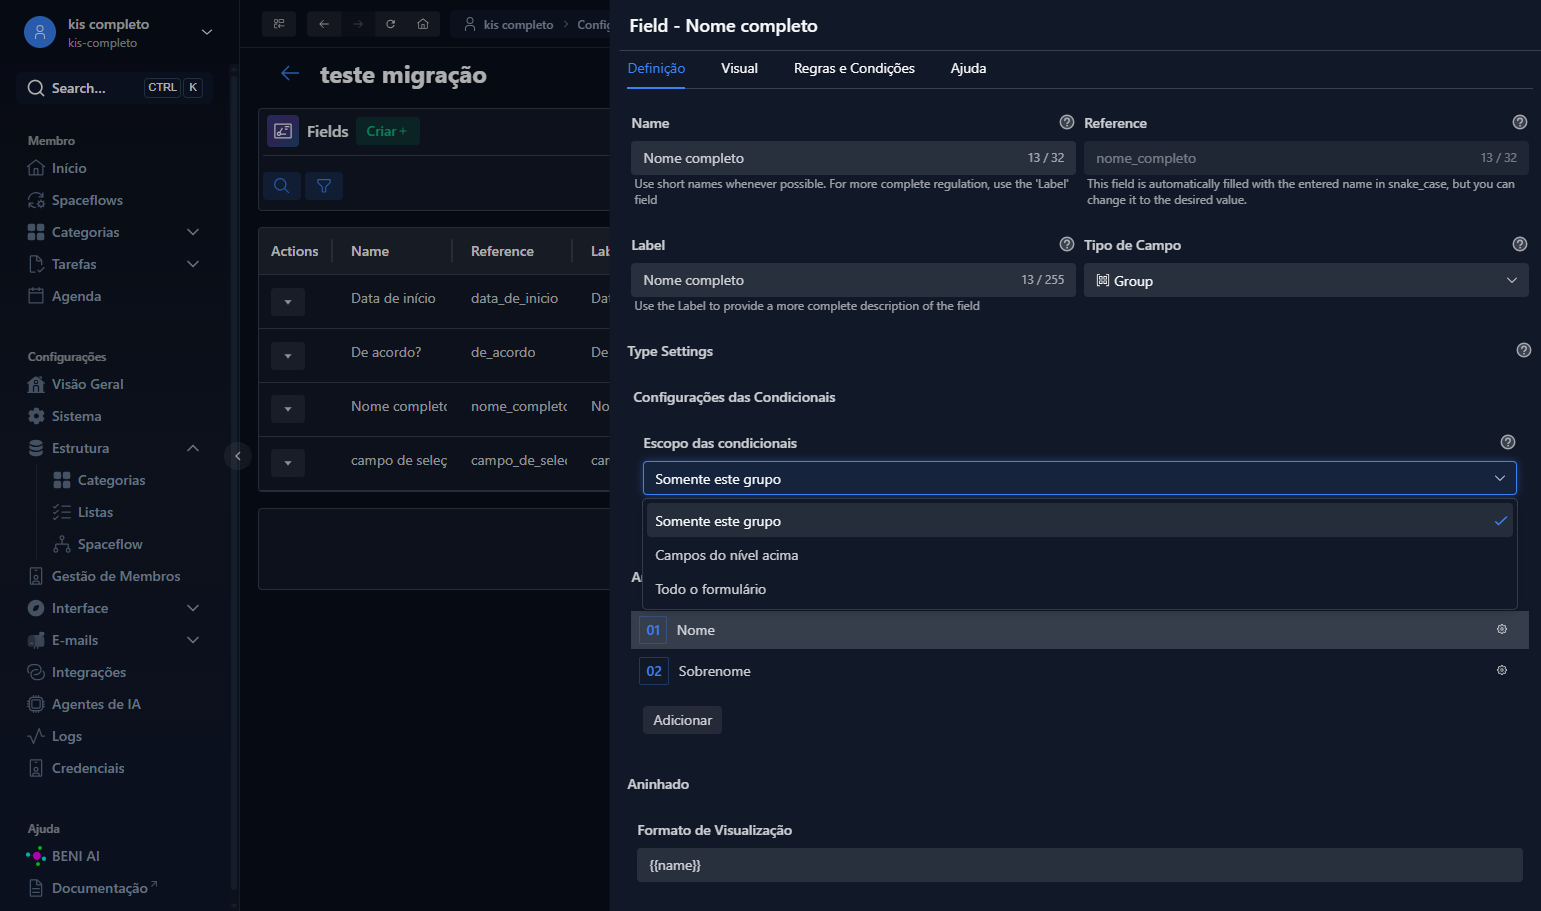Collapse the sidebar with the chevron handle
1541x911 pixels.
pos(238,456)
